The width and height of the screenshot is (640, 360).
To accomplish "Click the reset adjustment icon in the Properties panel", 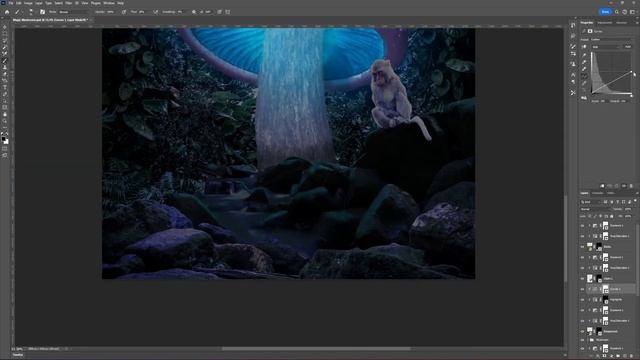I will 616,186.
